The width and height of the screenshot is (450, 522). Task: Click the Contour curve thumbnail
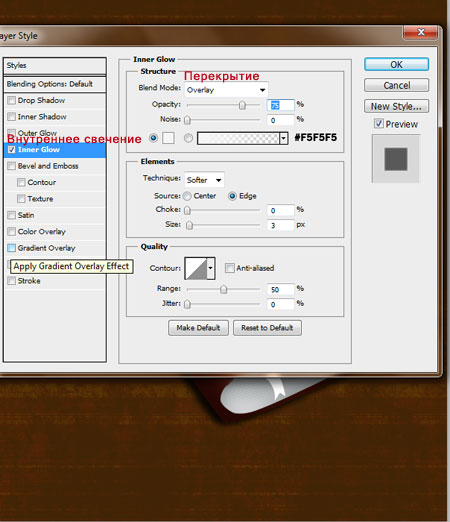[x=196, y=268]
